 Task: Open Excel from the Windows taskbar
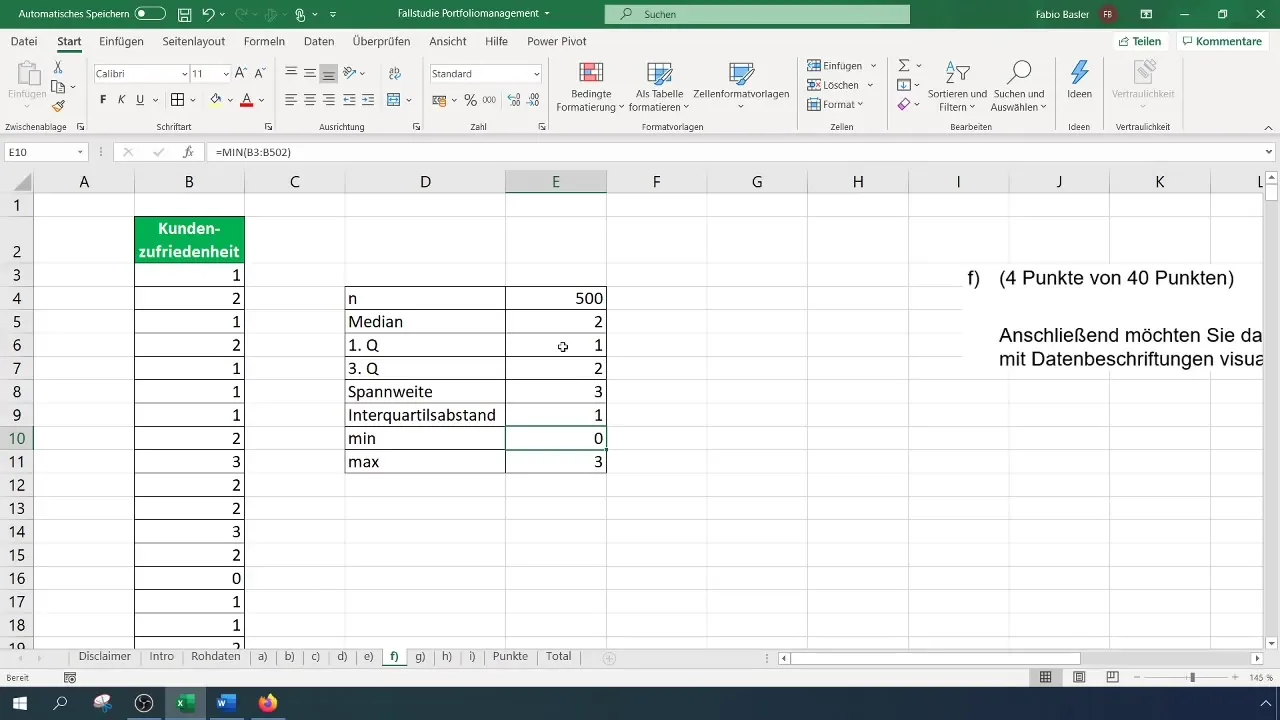click(x=184, y=703)
